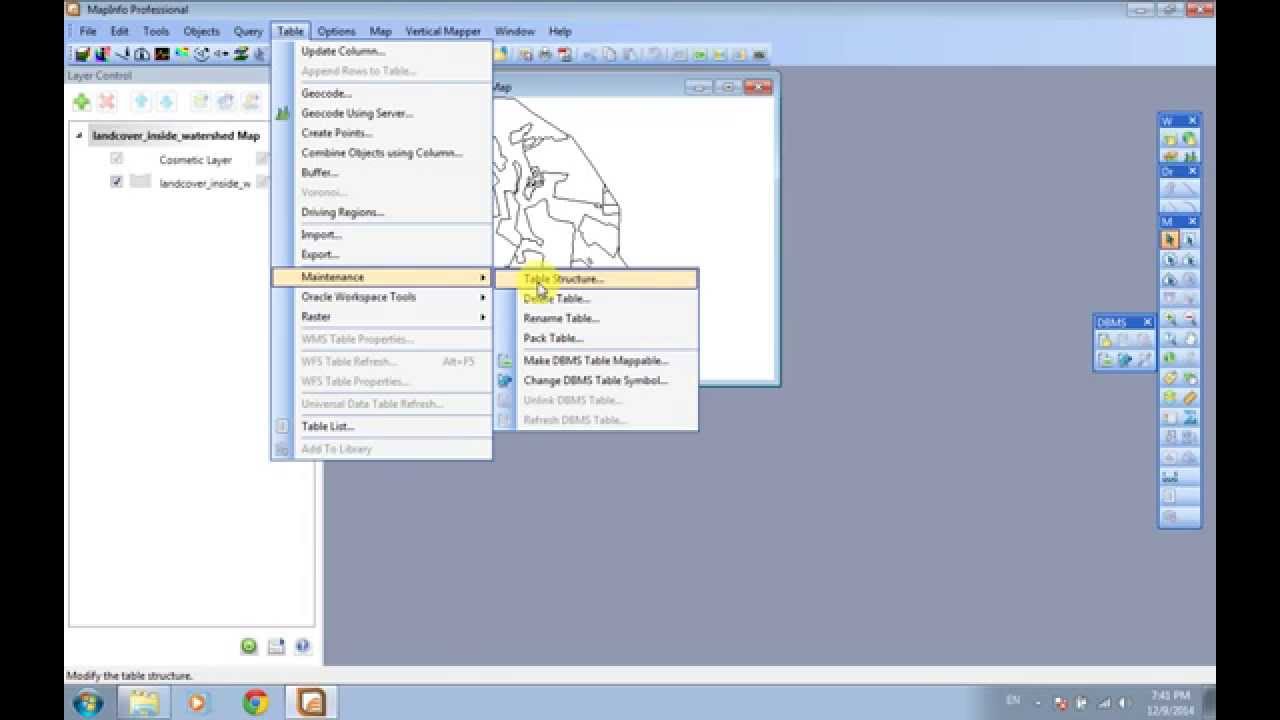
Task: Click Geocode... menu entry
Action: [x=382, y=93]
